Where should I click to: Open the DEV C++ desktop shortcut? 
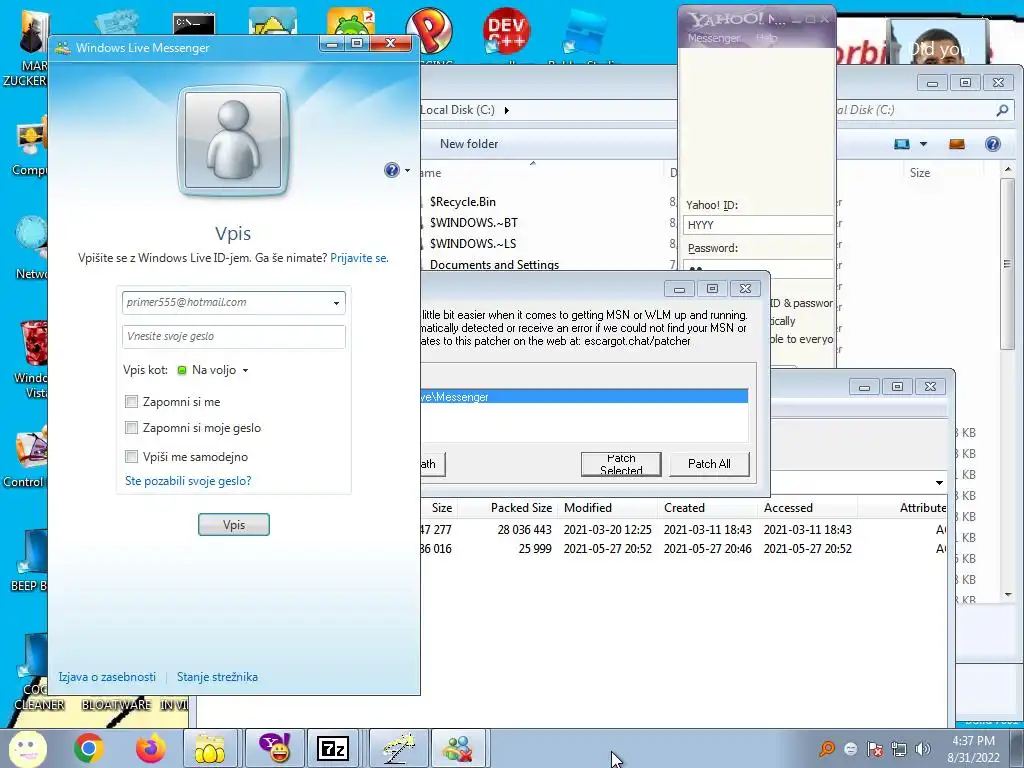pos(506,31)
